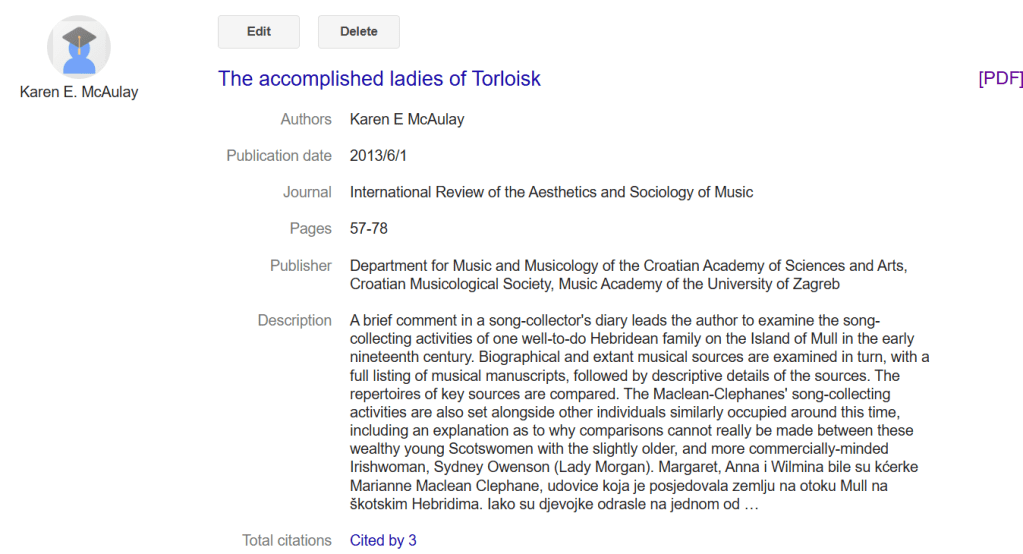Click the 'Description' field label
1023x554 pixels.
[294, 321]
